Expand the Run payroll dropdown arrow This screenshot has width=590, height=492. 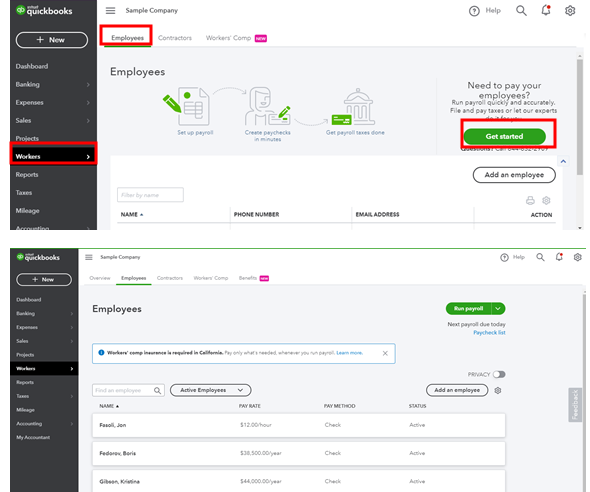click(498, 308)
